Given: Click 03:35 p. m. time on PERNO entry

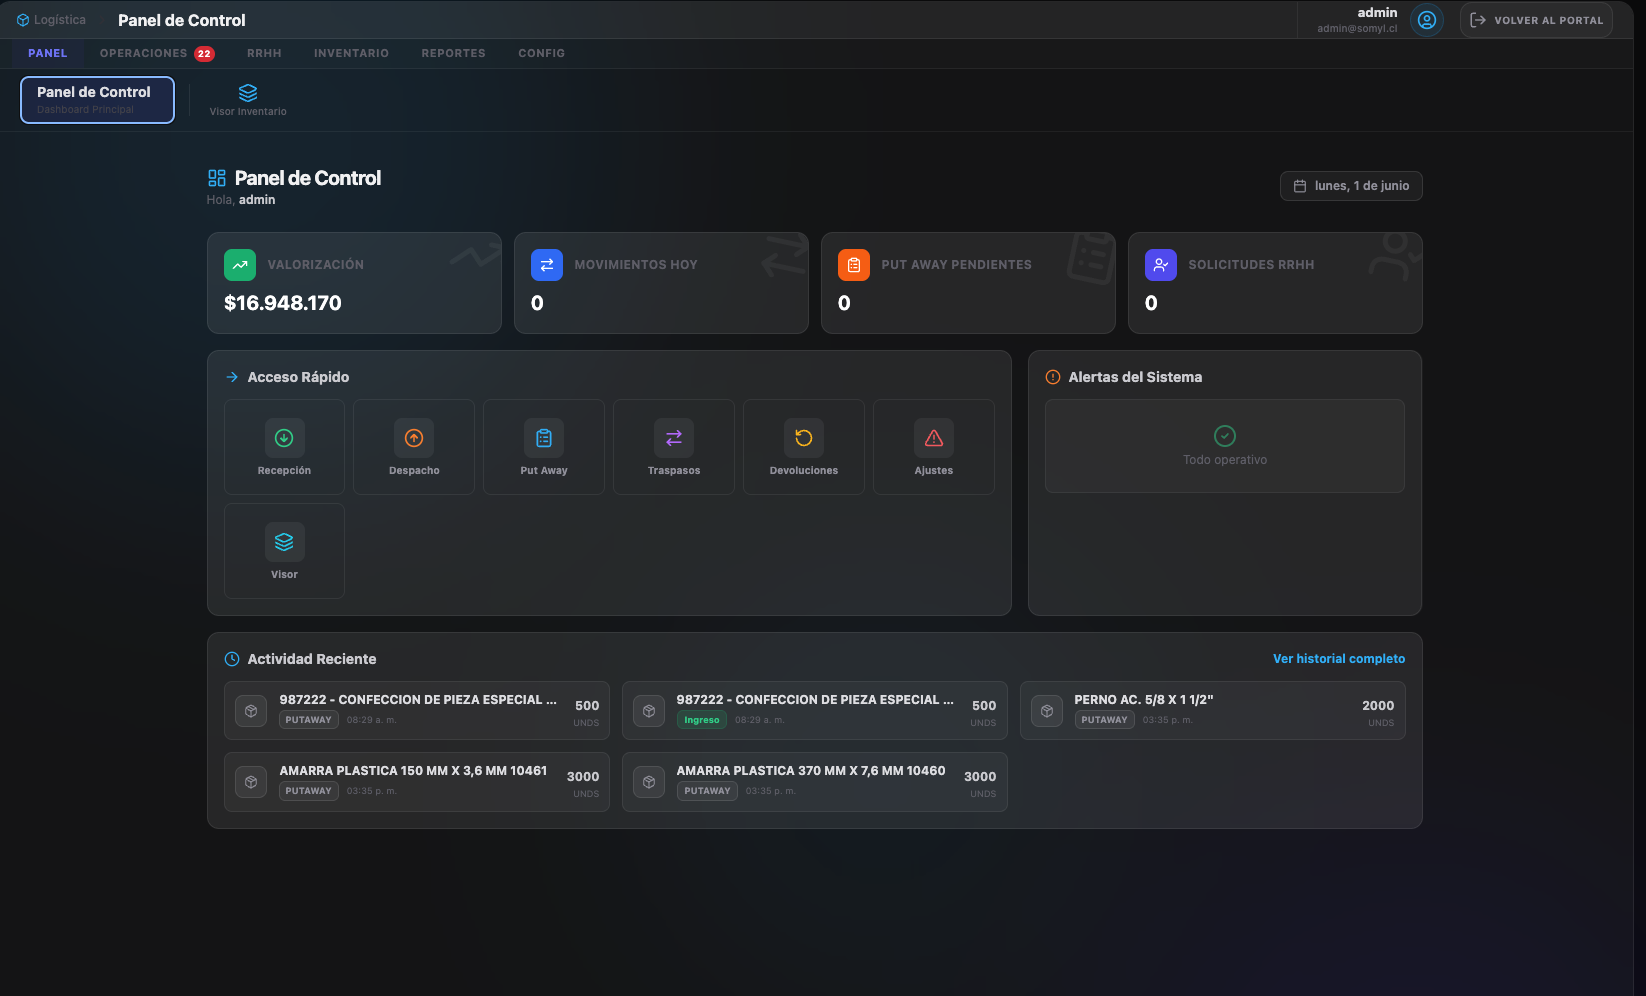Looking at the screenshot, I should coord(1168,720).
